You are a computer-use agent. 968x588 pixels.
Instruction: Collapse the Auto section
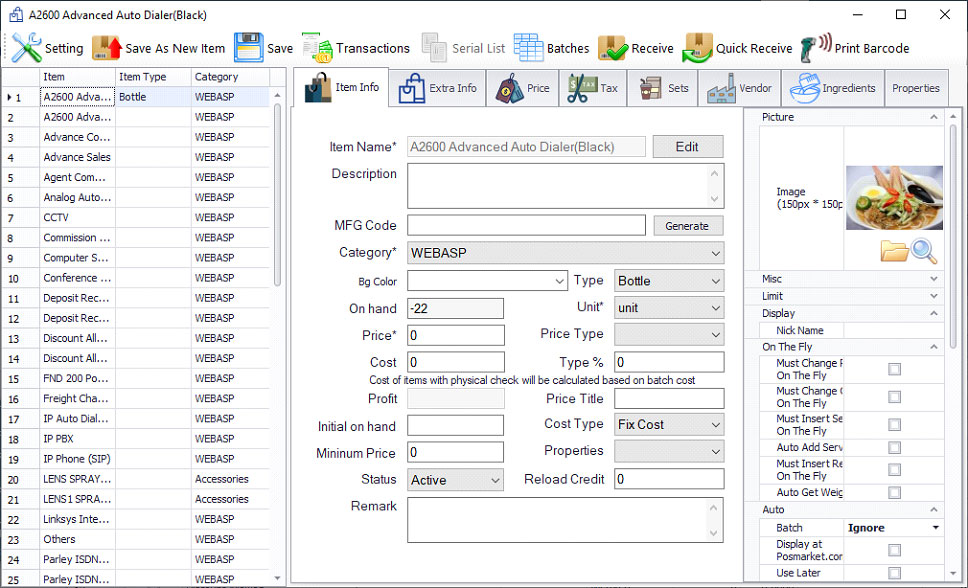tap(933, 510)
